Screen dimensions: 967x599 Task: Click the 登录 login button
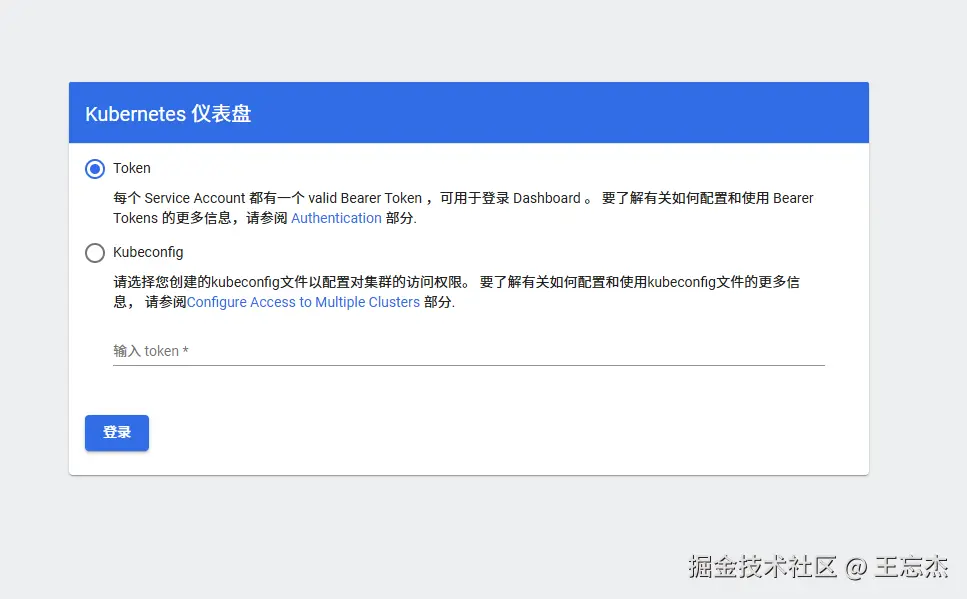(x=117, y=432)
